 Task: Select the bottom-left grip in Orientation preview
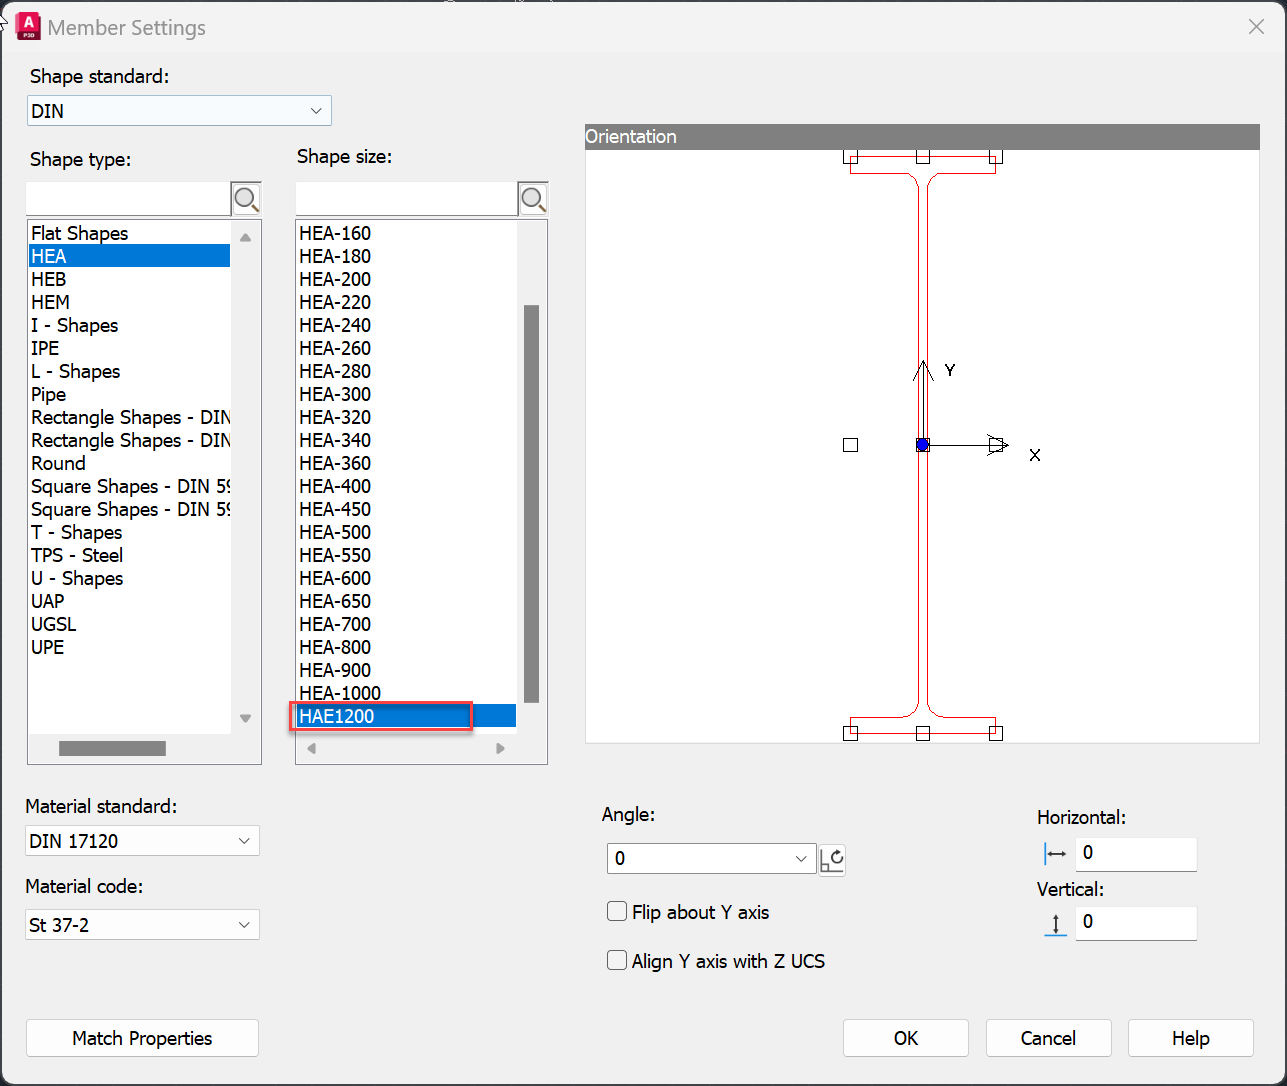[851, 733]
